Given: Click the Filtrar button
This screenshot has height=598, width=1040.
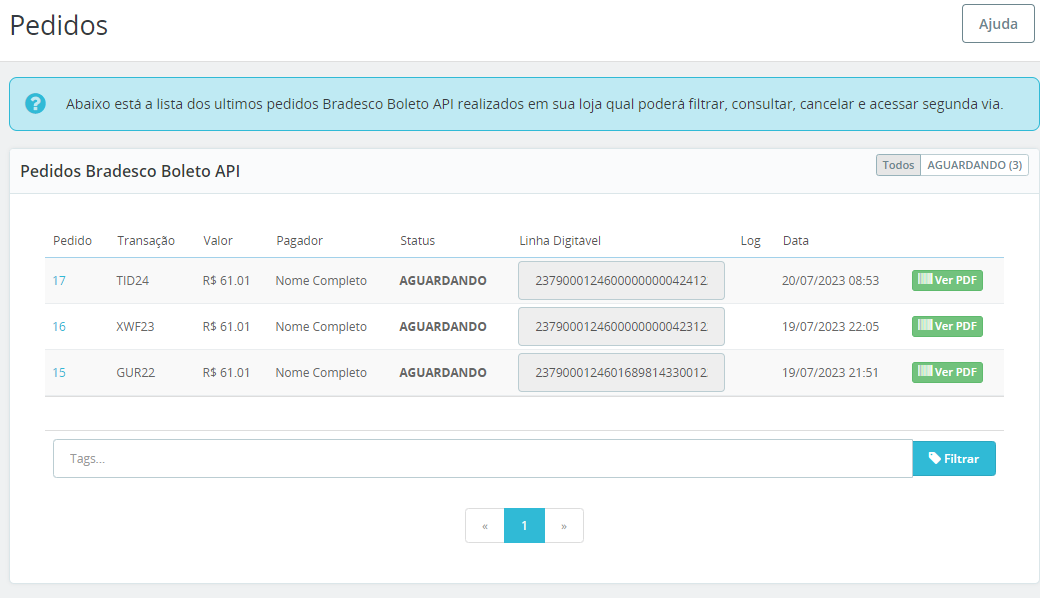Looking at the screenshot, I should (954, 459).
